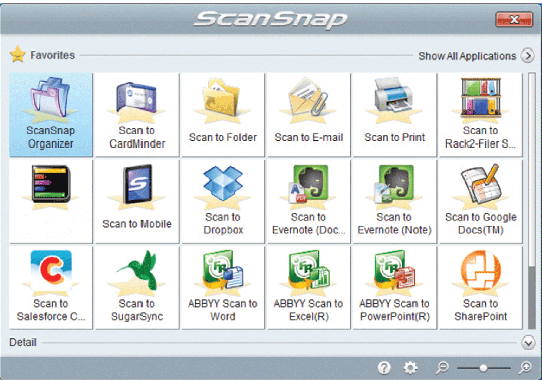Select Scan to Evernote (Document)
The height and width of the screenshot is (380, 542).
click(309, 201)
